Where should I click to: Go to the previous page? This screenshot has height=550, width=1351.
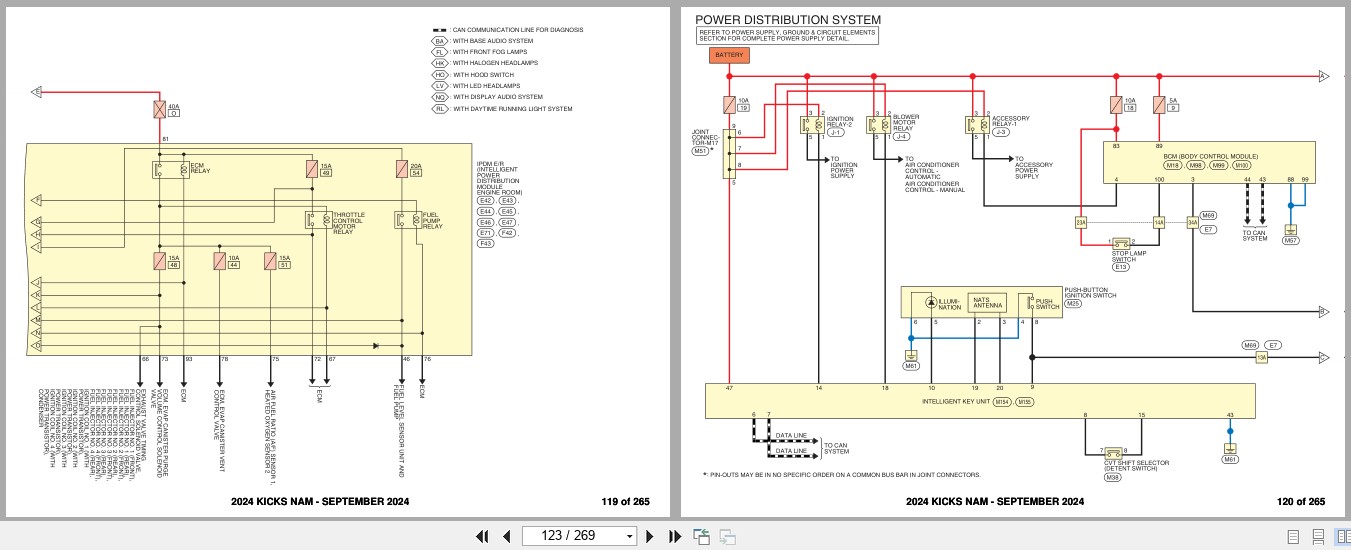(506, 536)
